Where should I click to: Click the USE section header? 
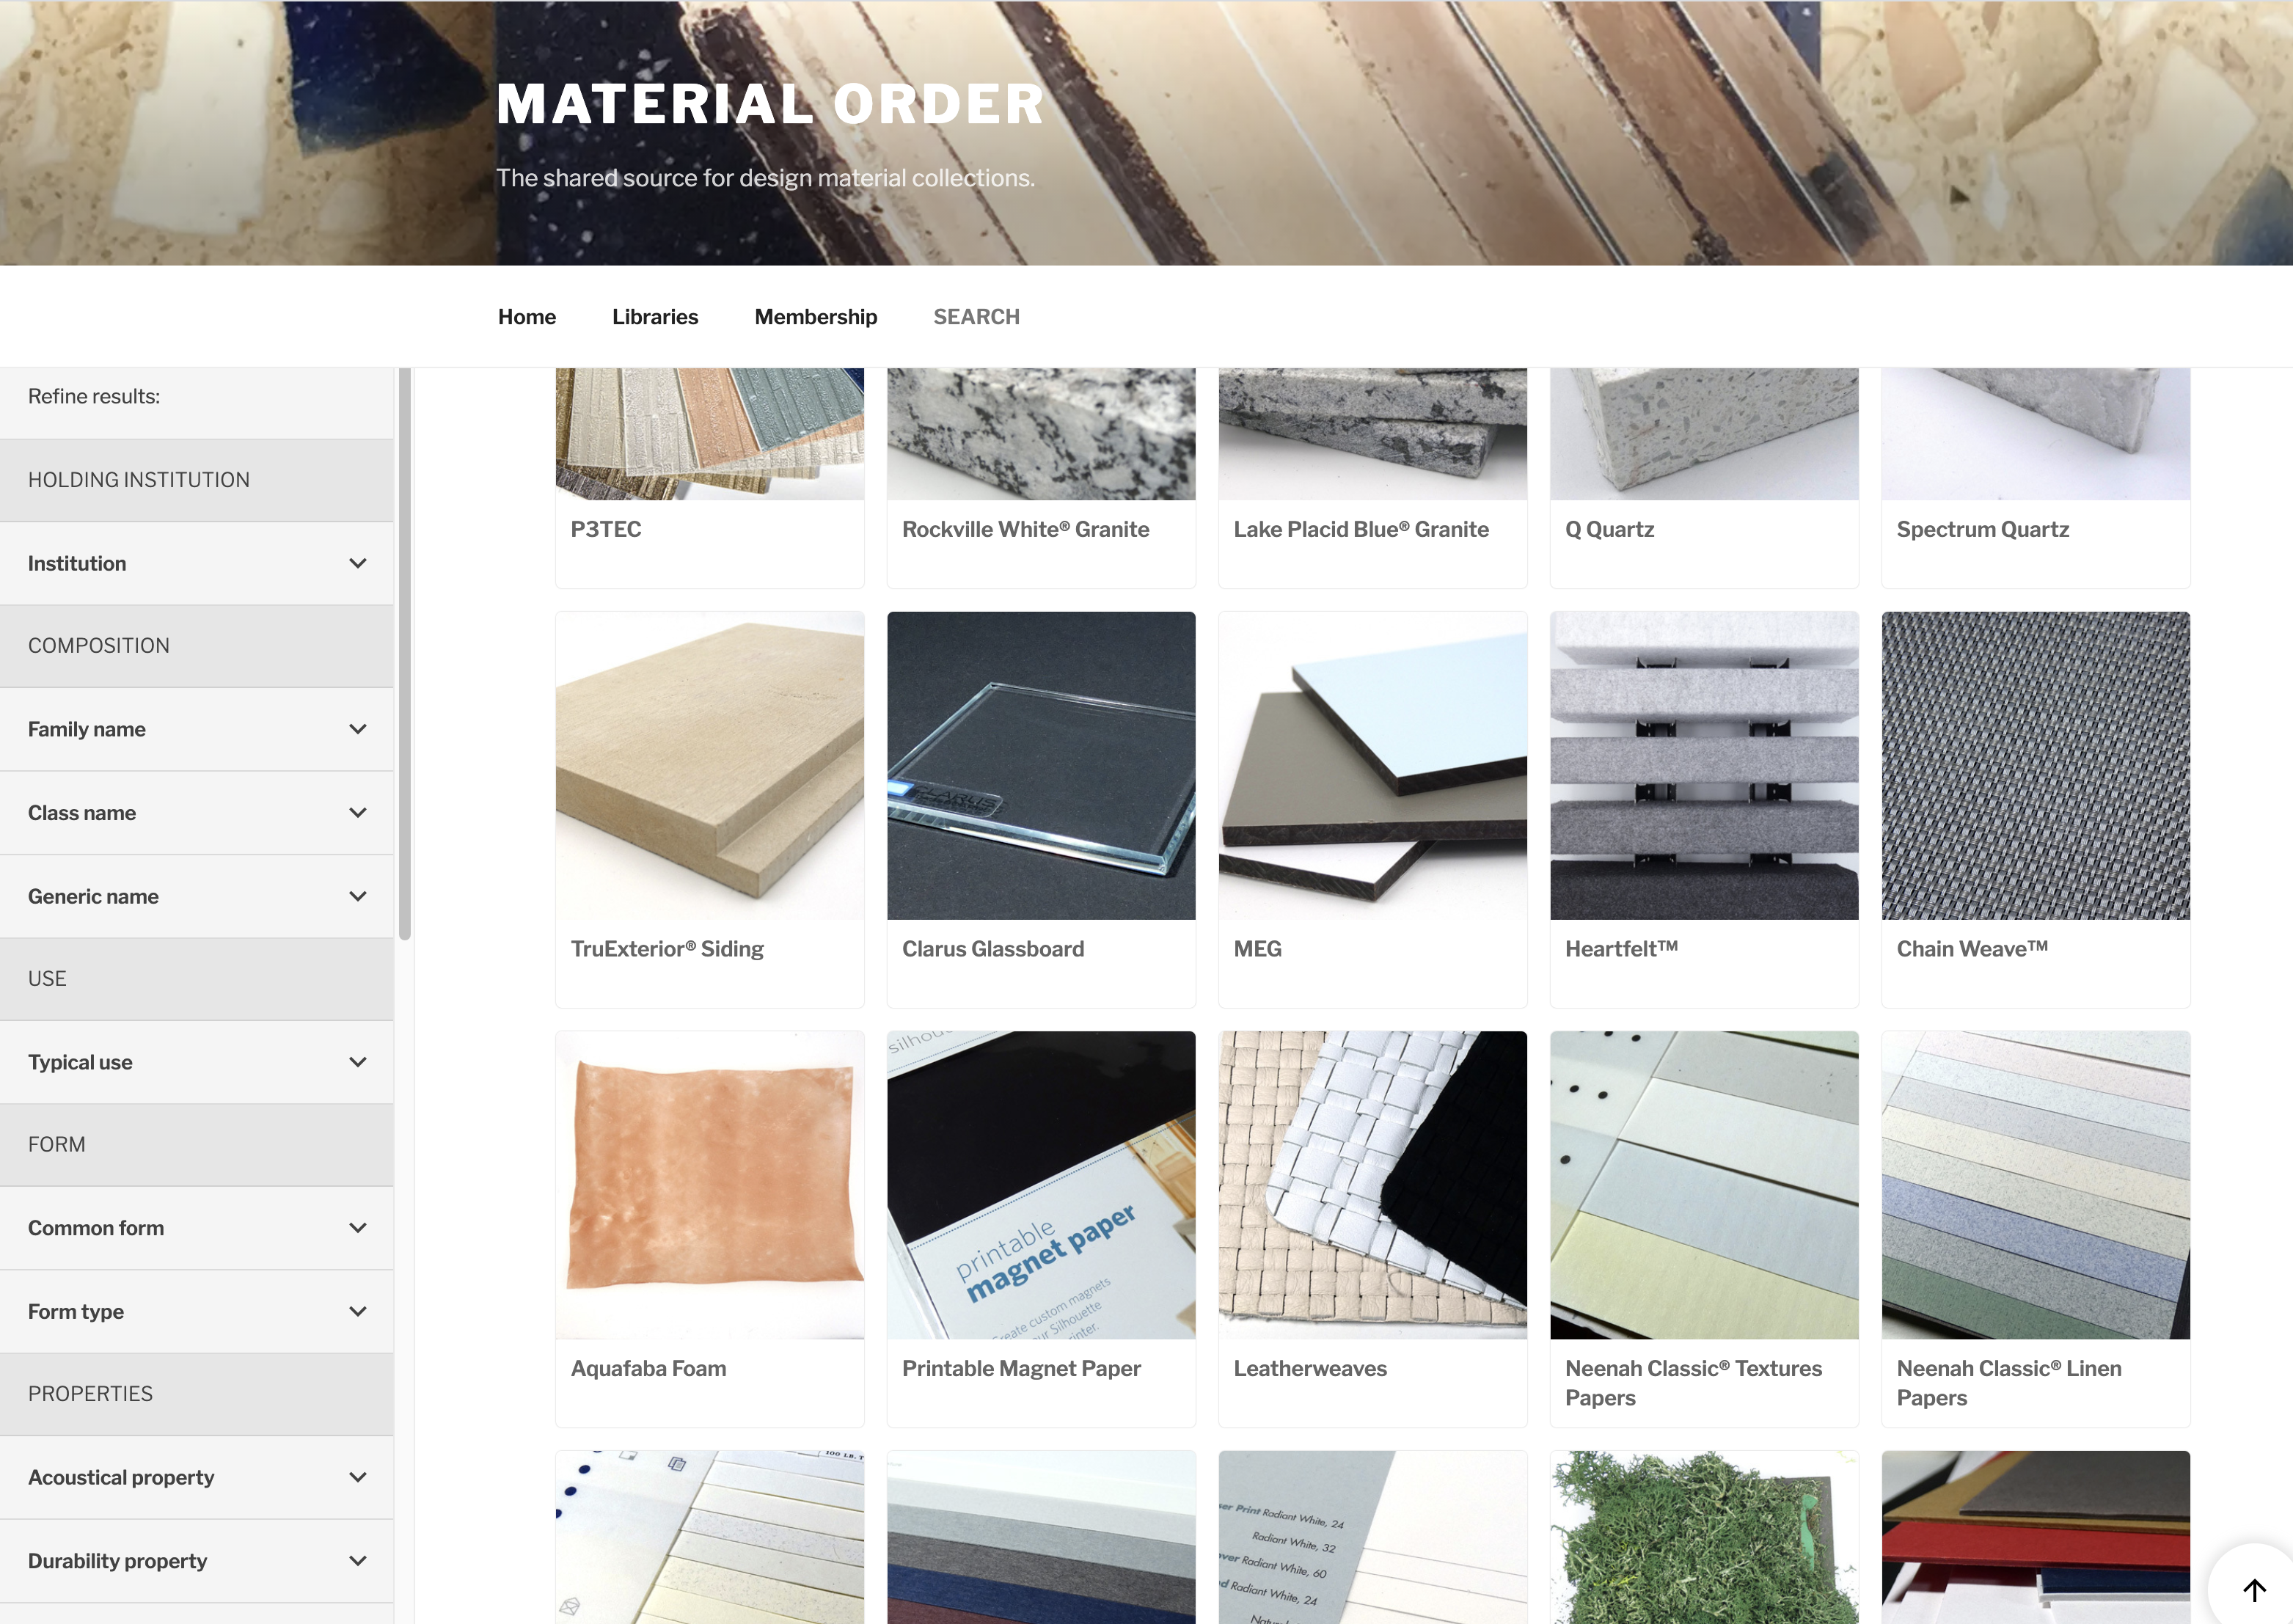[197, 979]
